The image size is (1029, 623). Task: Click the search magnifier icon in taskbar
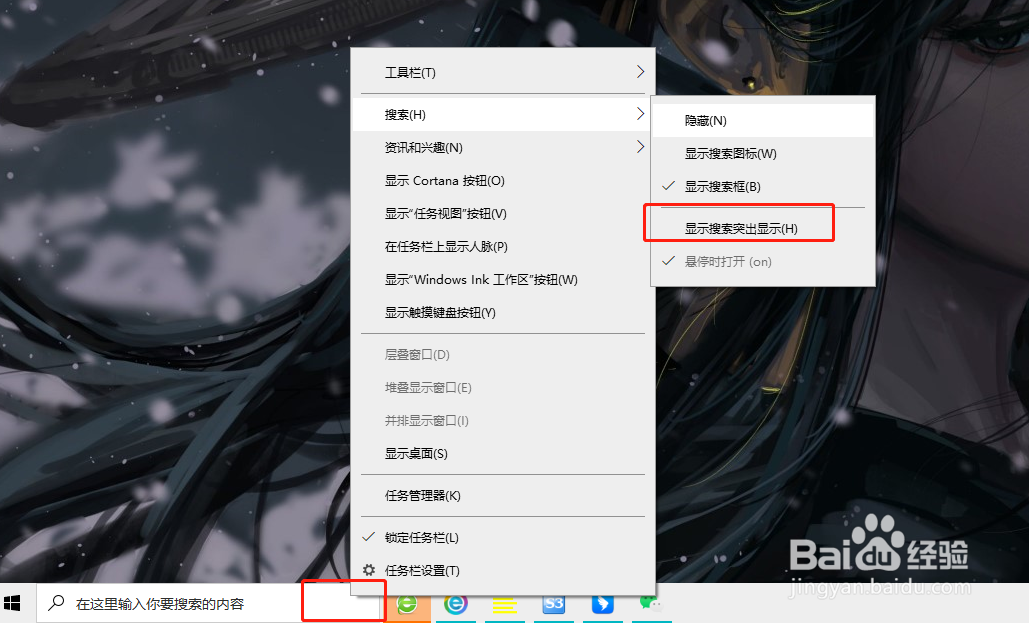[x=56, y=603]
